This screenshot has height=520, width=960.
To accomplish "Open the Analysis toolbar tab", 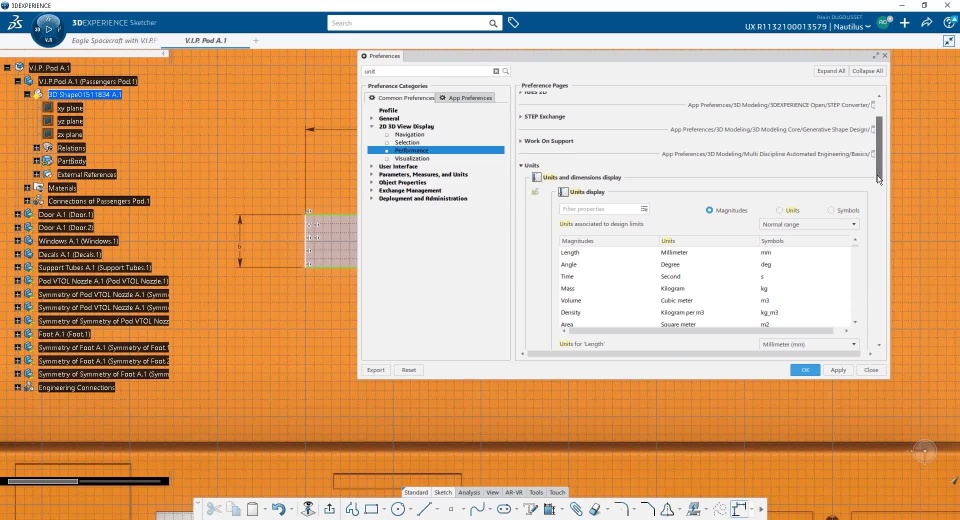I will pos(469,492).
